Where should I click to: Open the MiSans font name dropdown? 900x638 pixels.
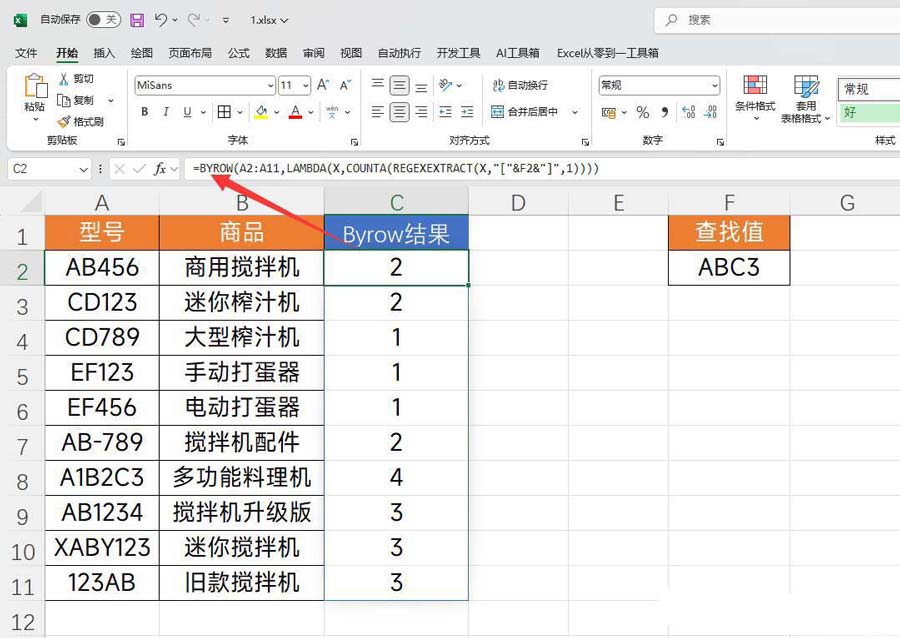pyautogui.click(x=271, y=85)
